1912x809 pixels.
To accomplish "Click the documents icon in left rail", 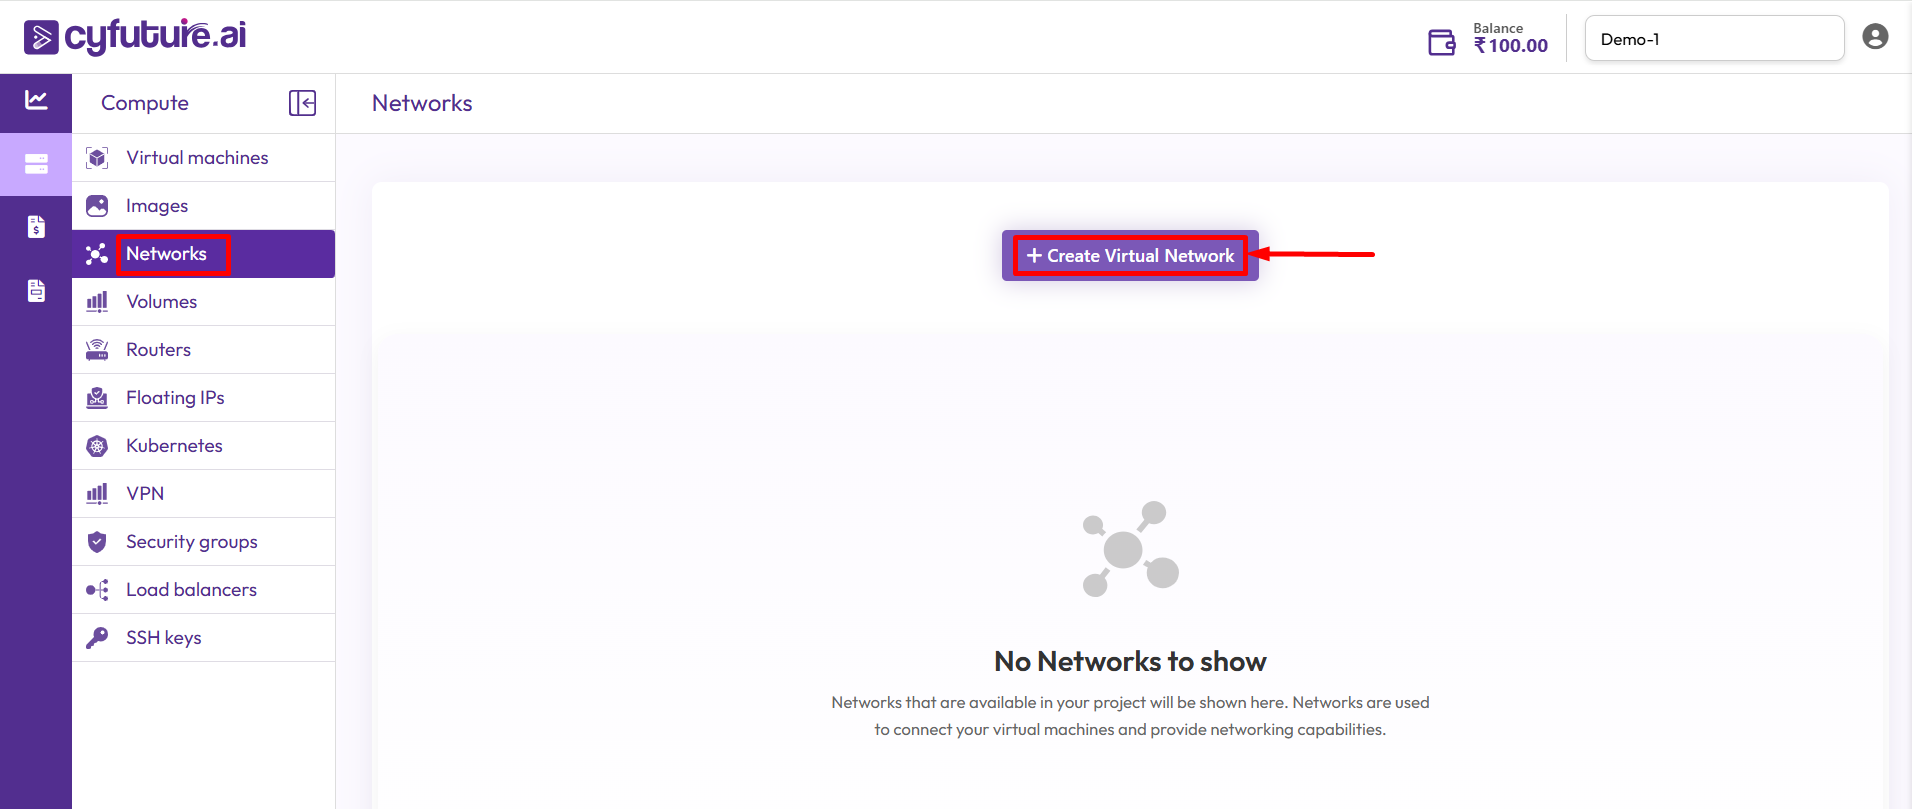I will pyautogui.click(x=36, y=291).
